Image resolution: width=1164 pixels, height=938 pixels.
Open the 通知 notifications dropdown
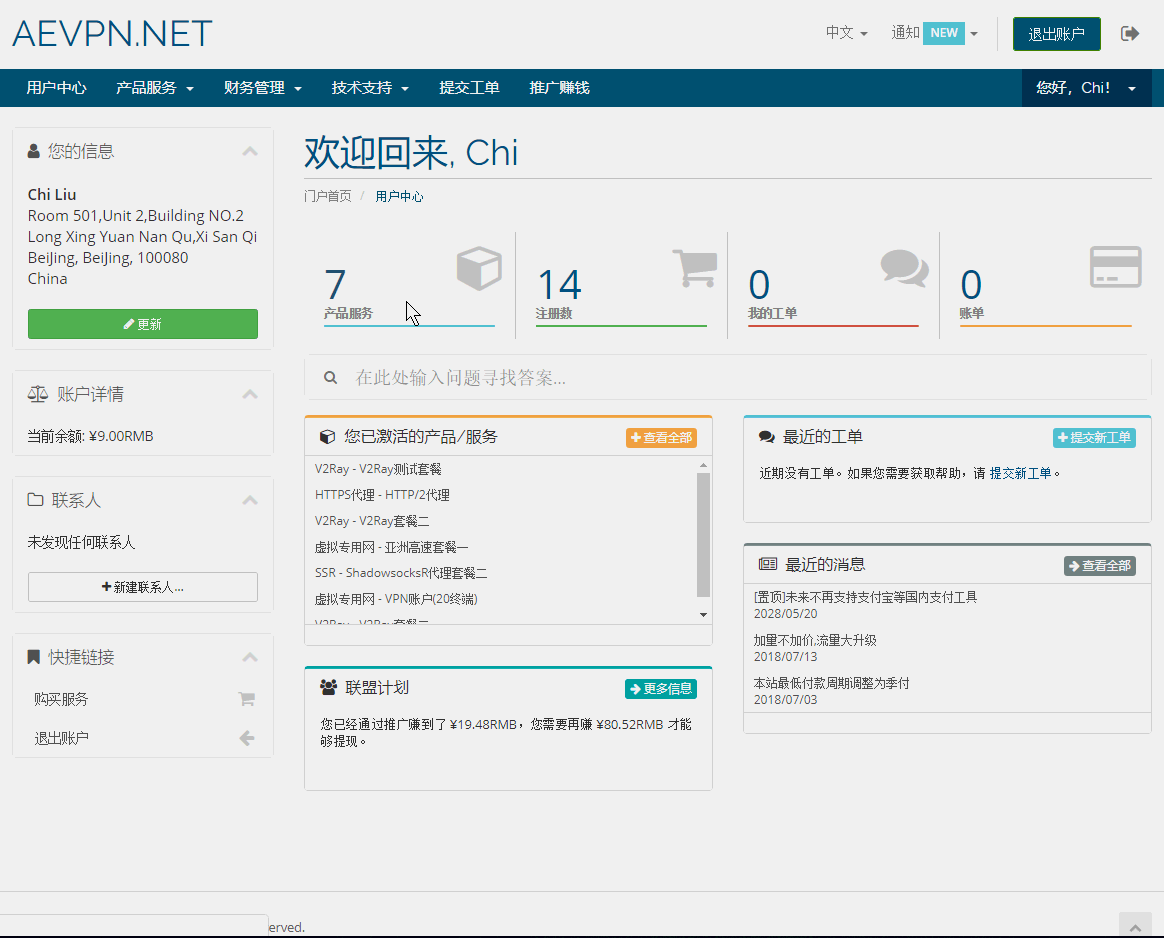pyautogui.click(x=935, y=33)
